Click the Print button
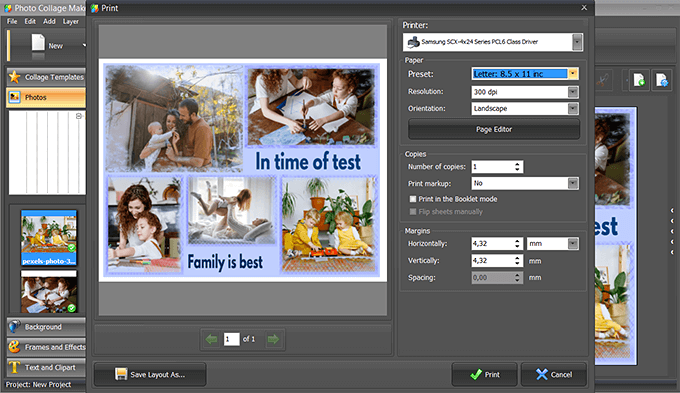Image resolution: width=680 pixels, height=393 pixels. (484, 374)
